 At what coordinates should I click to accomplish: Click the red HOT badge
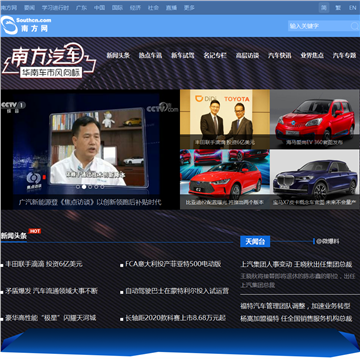click(x=35, y=231)
